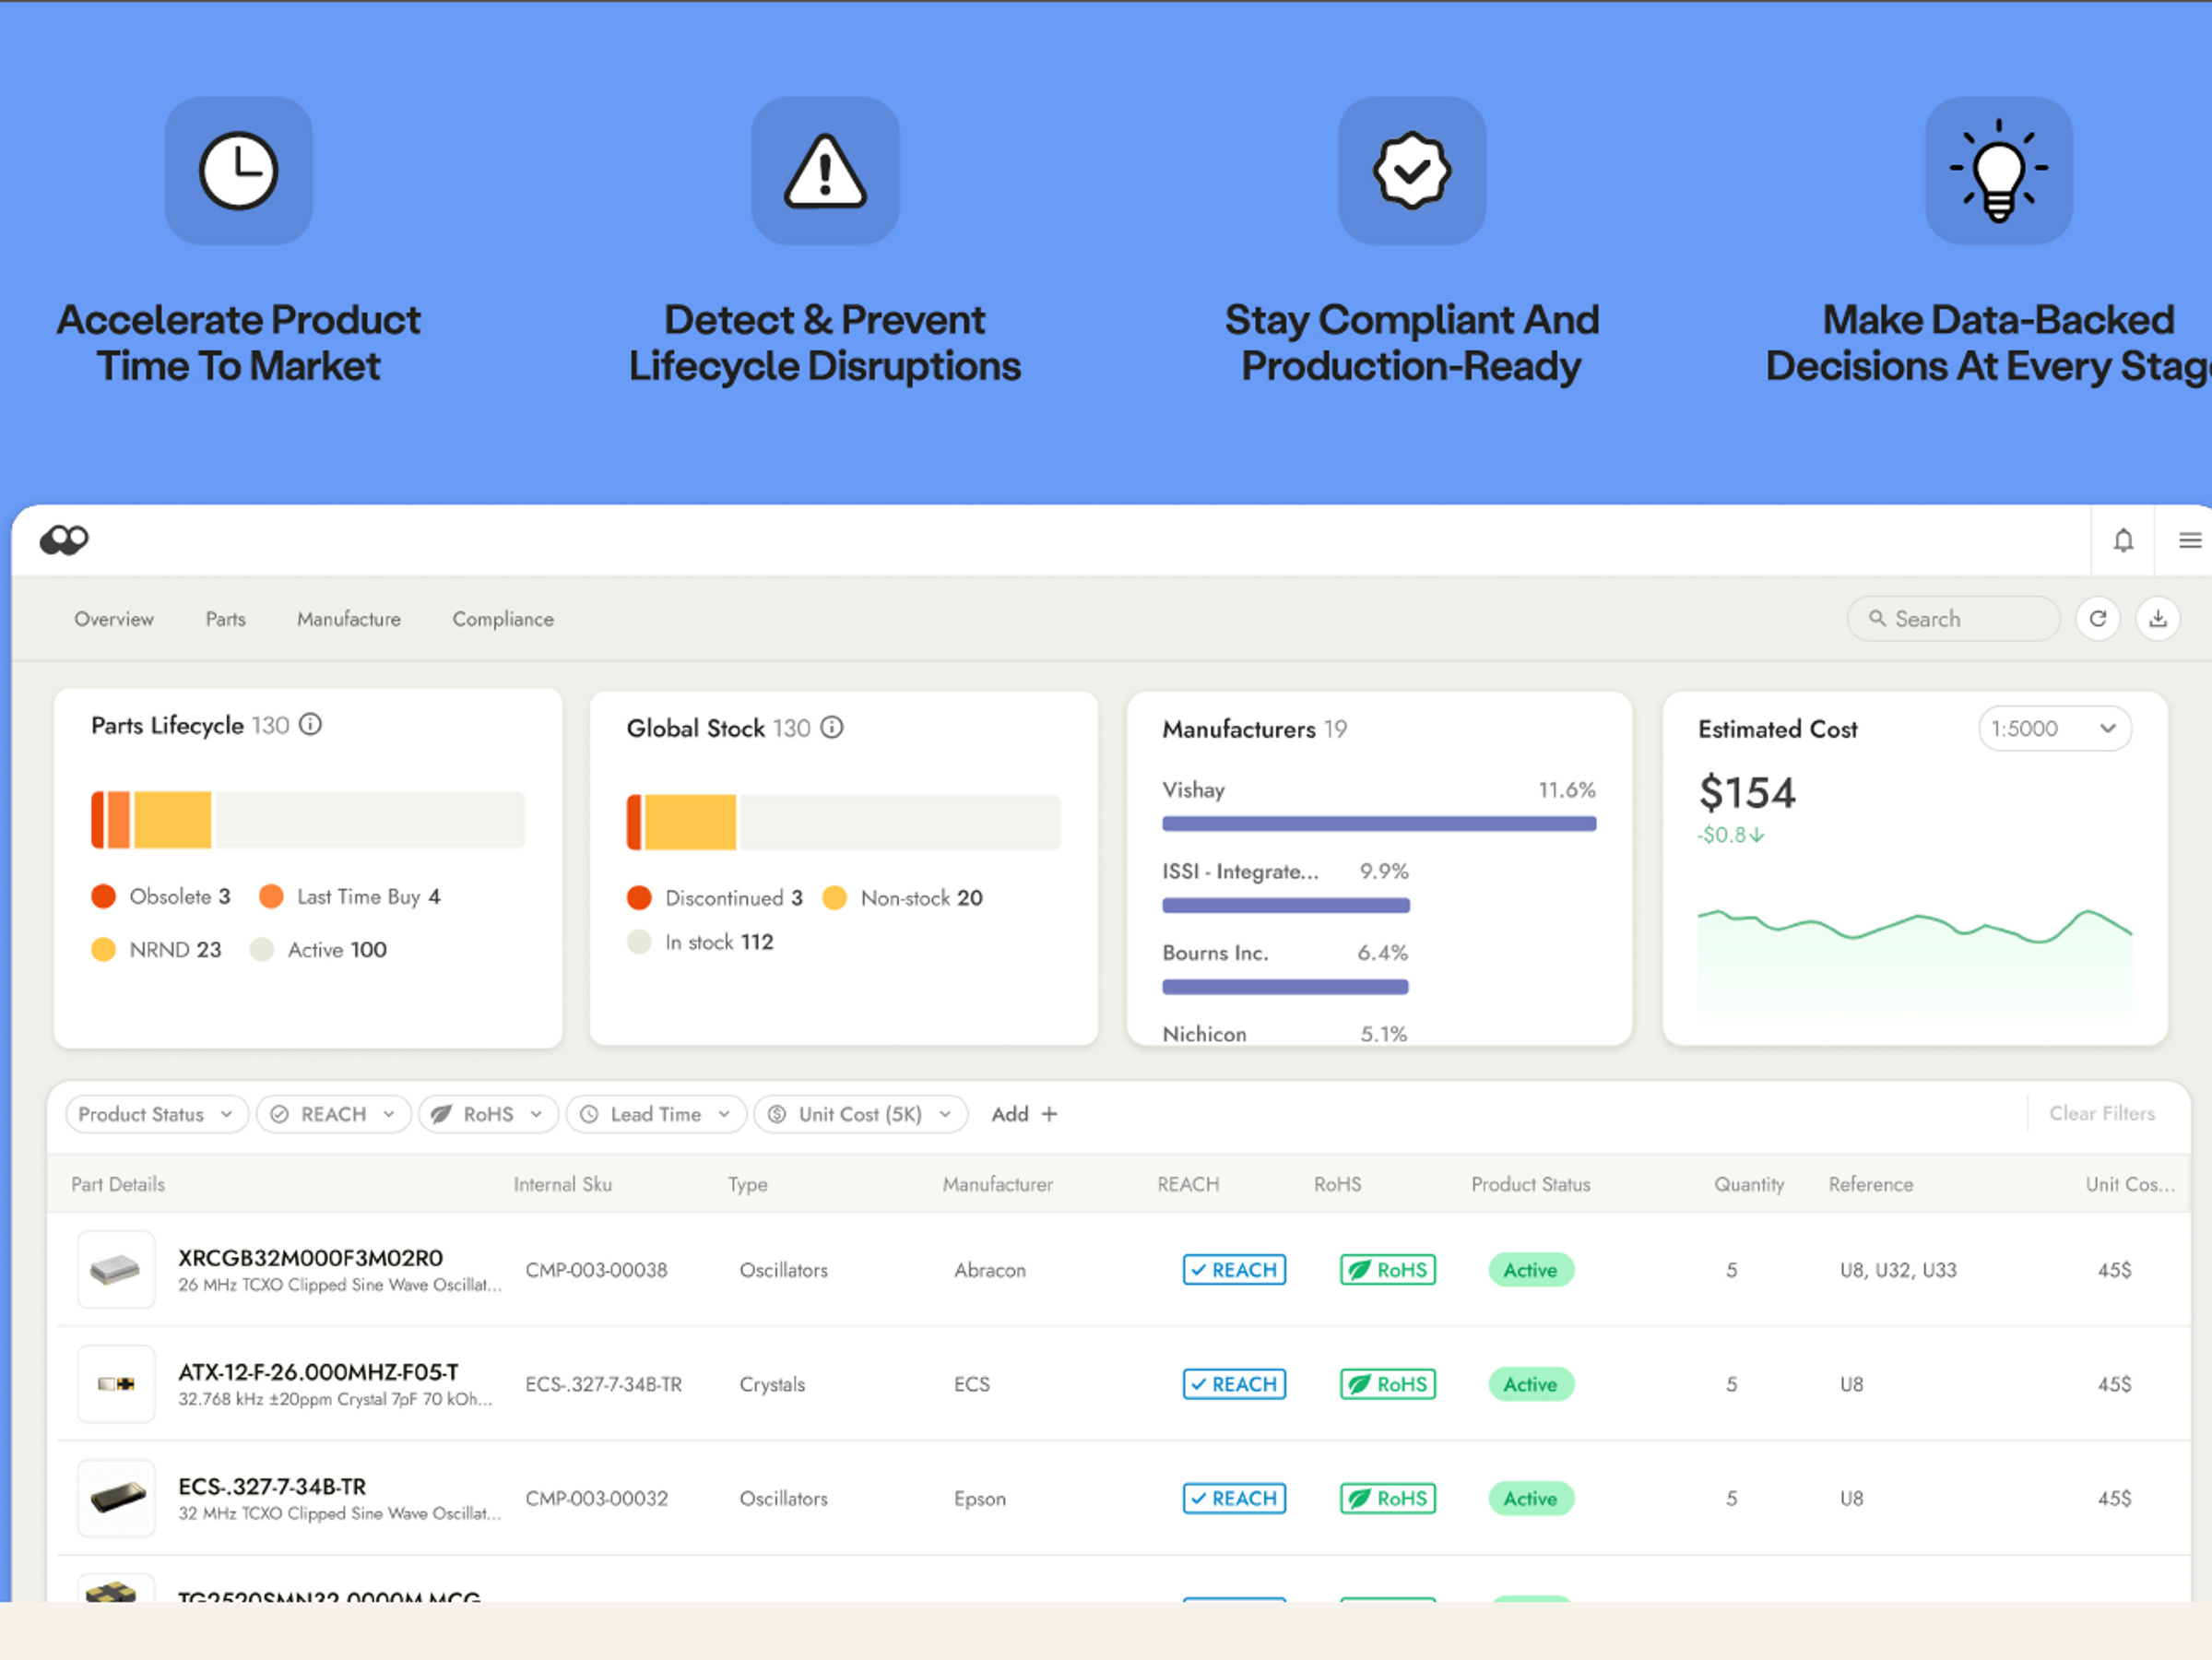Click the $154 estimated cost value

click(1747, 793)
